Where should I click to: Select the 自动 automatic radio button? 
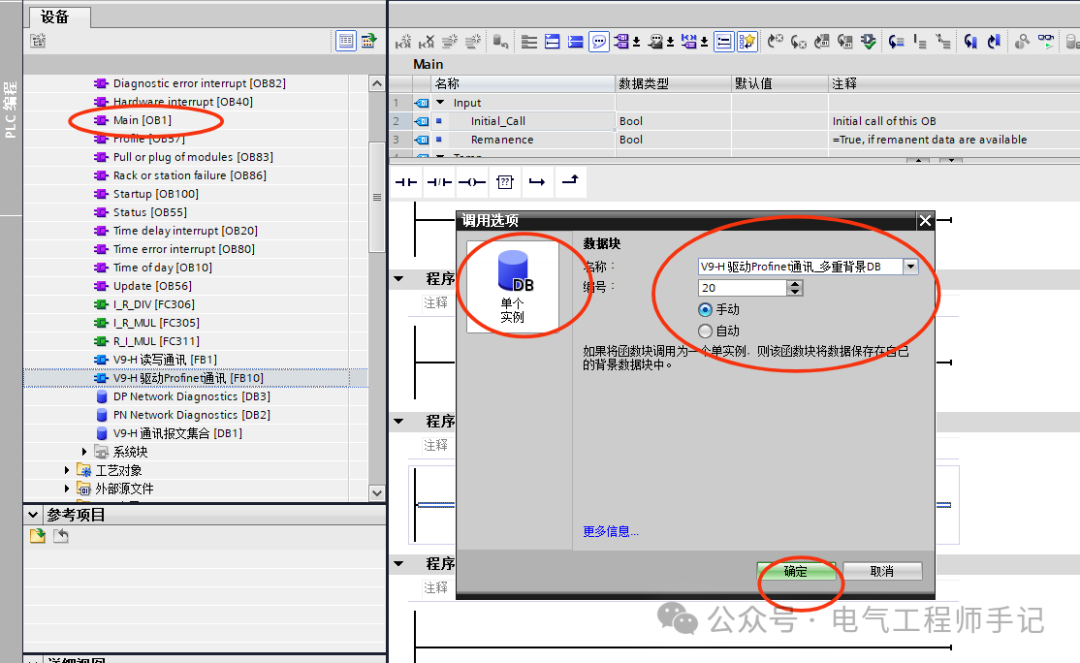coord(705,331)
